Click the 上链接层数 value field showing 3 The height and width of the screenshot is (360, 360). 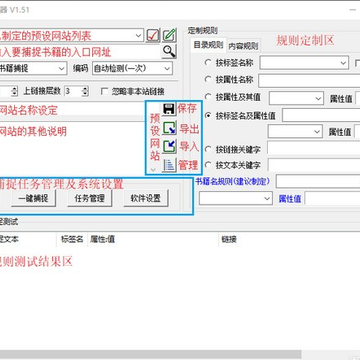73,91
